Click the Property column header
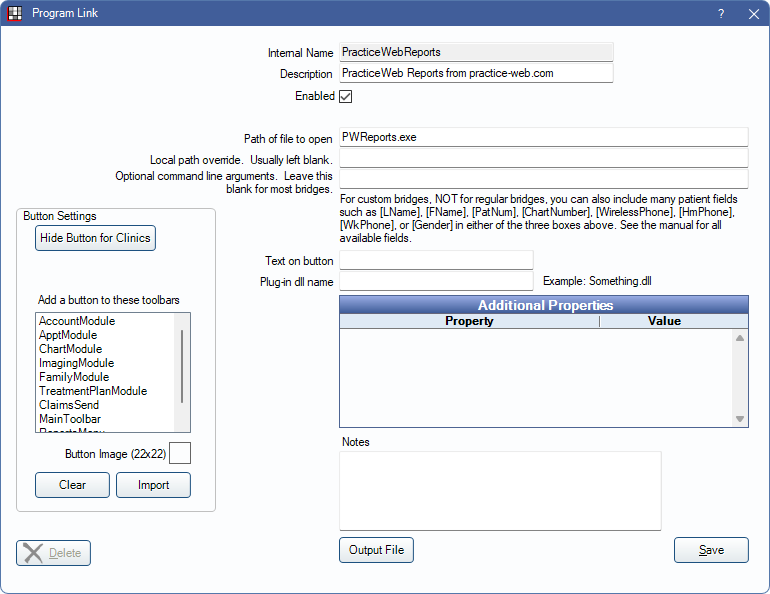Viewport: 770px width, 594px height. [x=469, y=321]
